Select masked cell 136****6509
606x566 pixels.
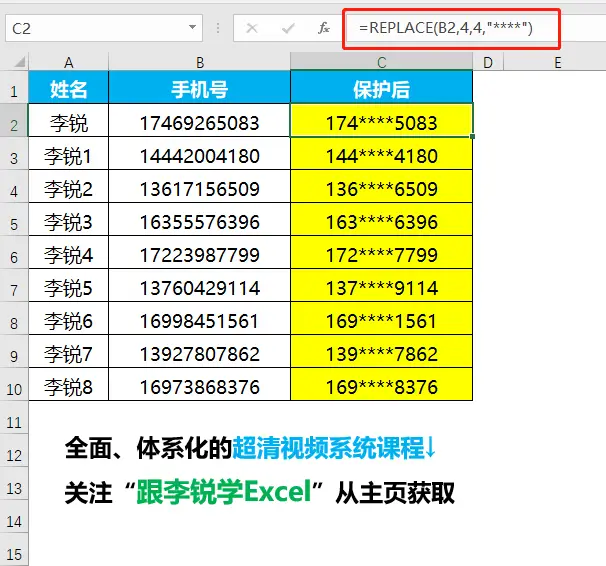(x=381, y=186)
